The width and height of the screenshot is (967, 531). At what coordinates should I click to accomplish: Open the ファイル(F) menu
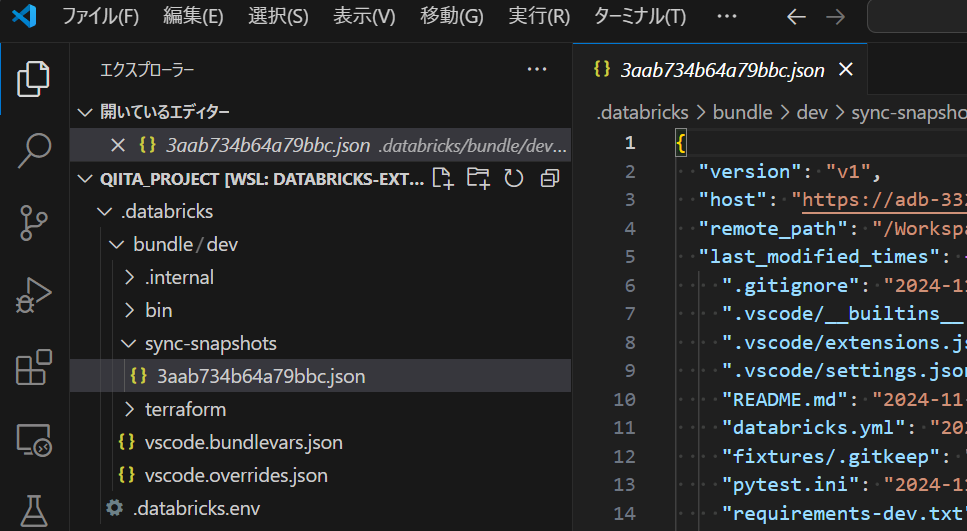(x=101, y=17)
